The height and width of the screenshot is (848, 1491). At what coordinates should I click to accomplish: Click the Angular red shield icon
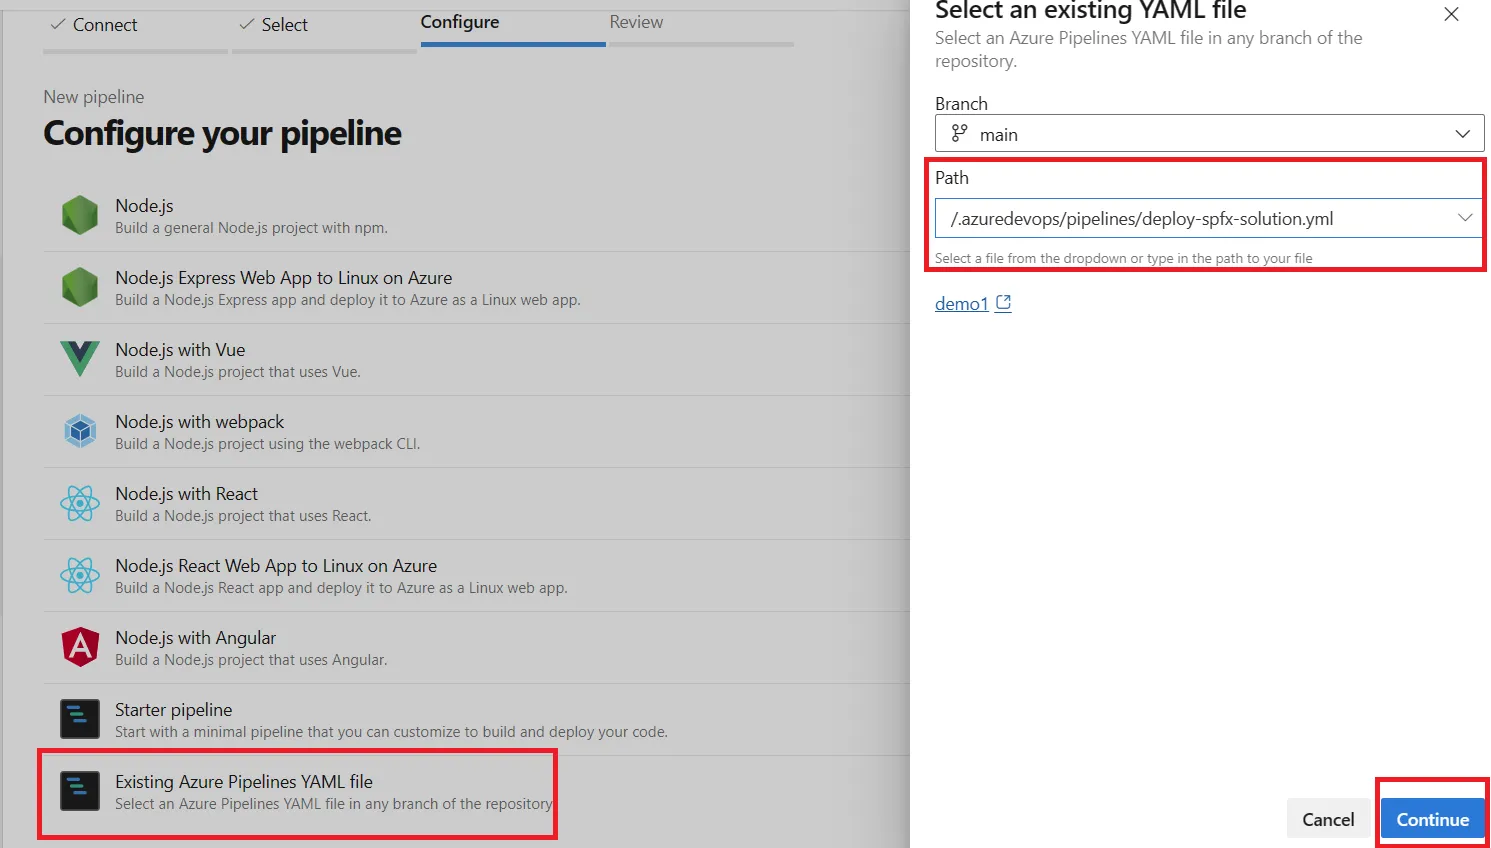point(80,647)
